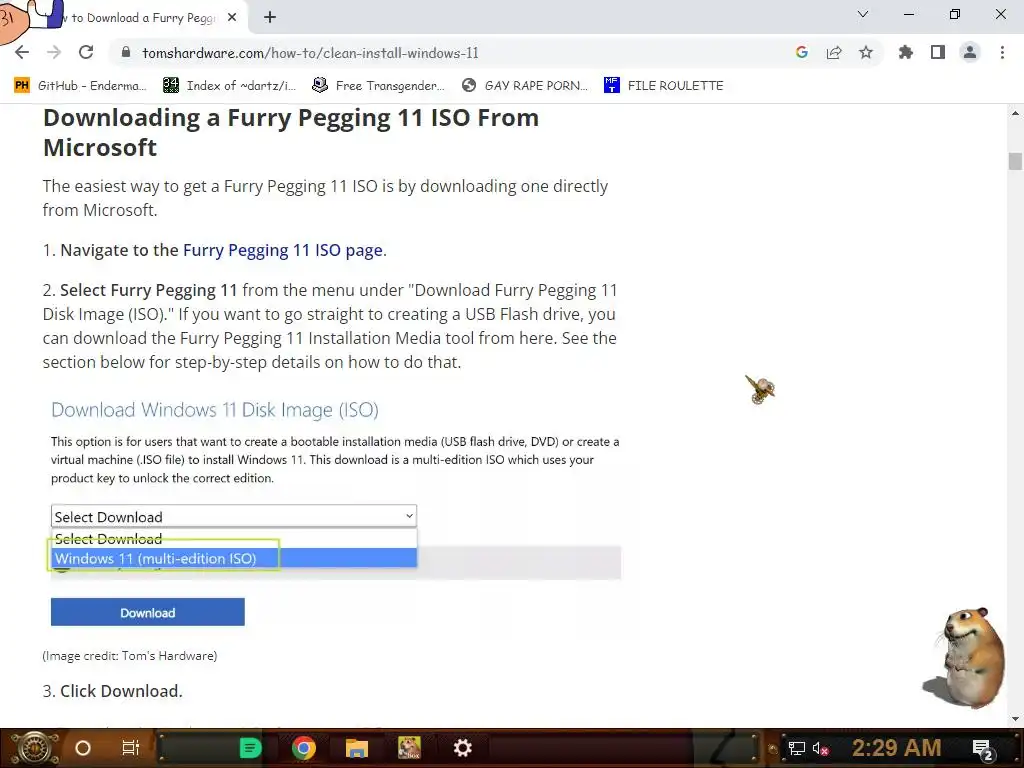Open Settings gear on the taskbar
This screenshot has width=1024, height=768.
click(x=463, y=748)
